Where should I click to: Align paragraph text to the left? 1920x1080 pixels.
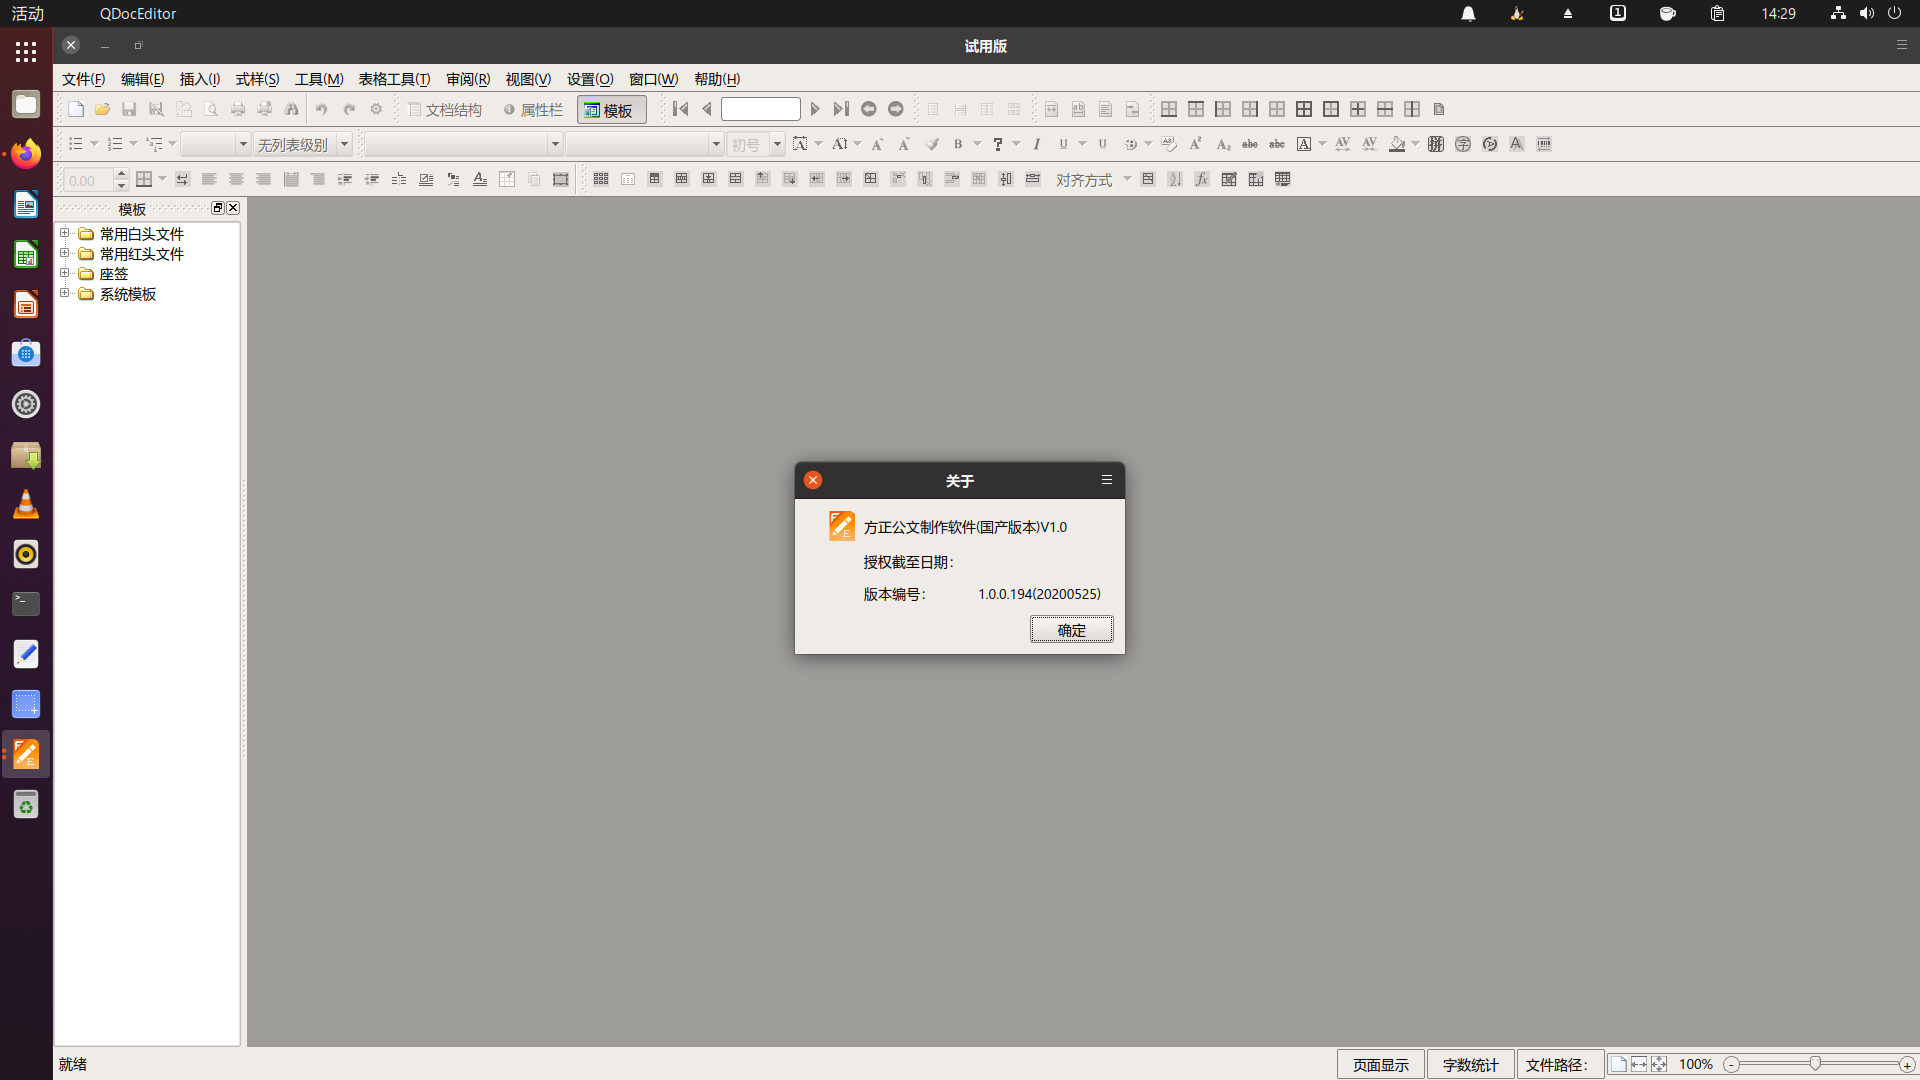(x=209, y=179)
